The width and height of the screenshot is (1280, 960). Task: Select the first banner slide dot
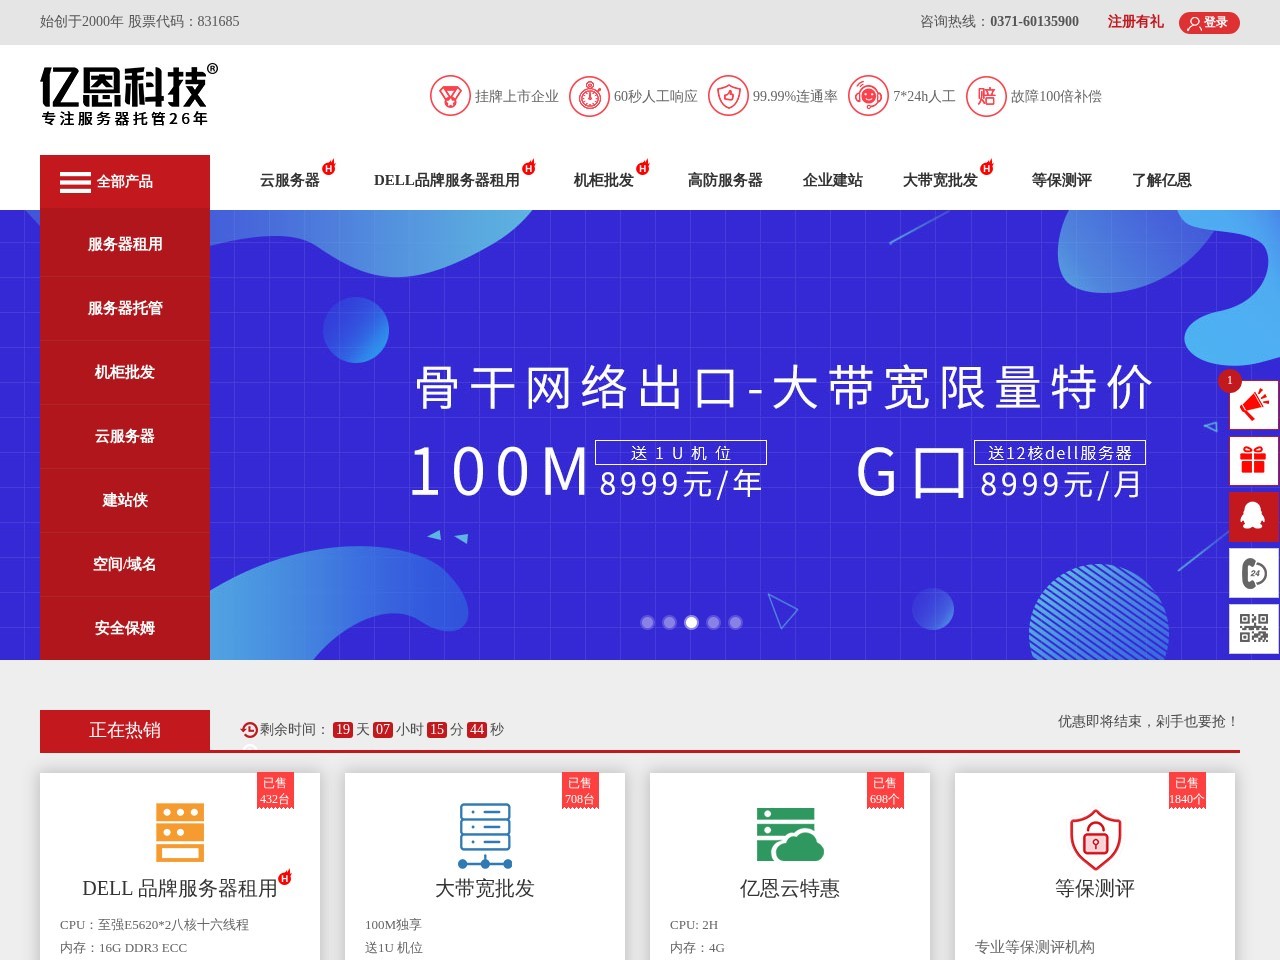point(647,622)
